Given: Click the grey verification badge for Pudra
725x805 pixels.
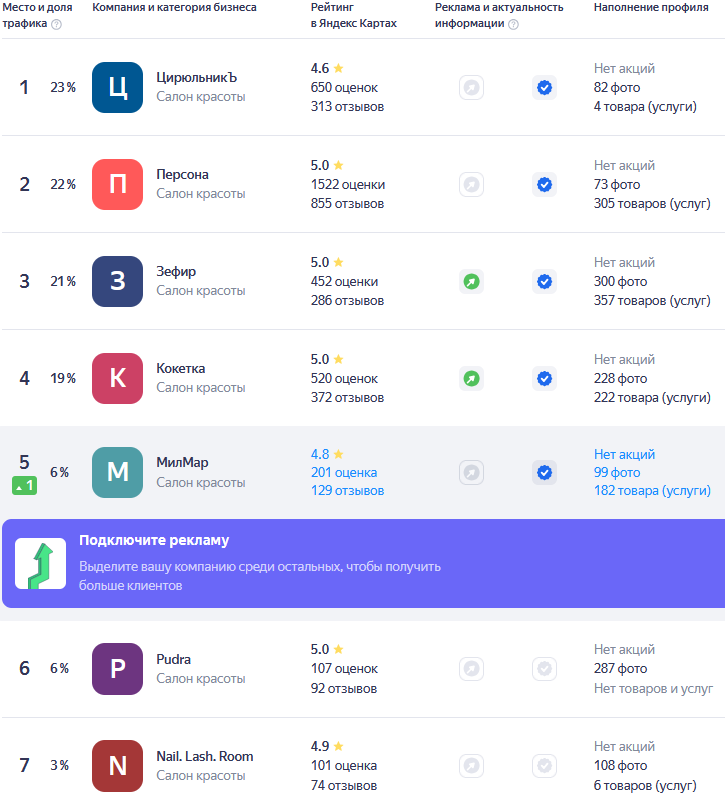Looking at the screenshot, I should coord(544,669).
